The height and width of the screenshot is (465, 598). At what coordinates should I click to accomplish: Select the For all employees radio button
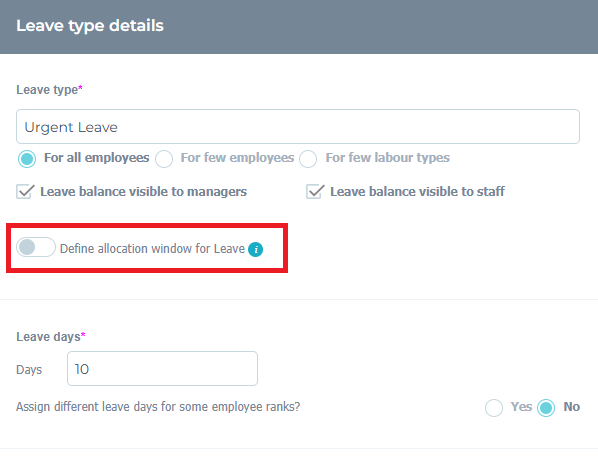click(x=27, y=159)
